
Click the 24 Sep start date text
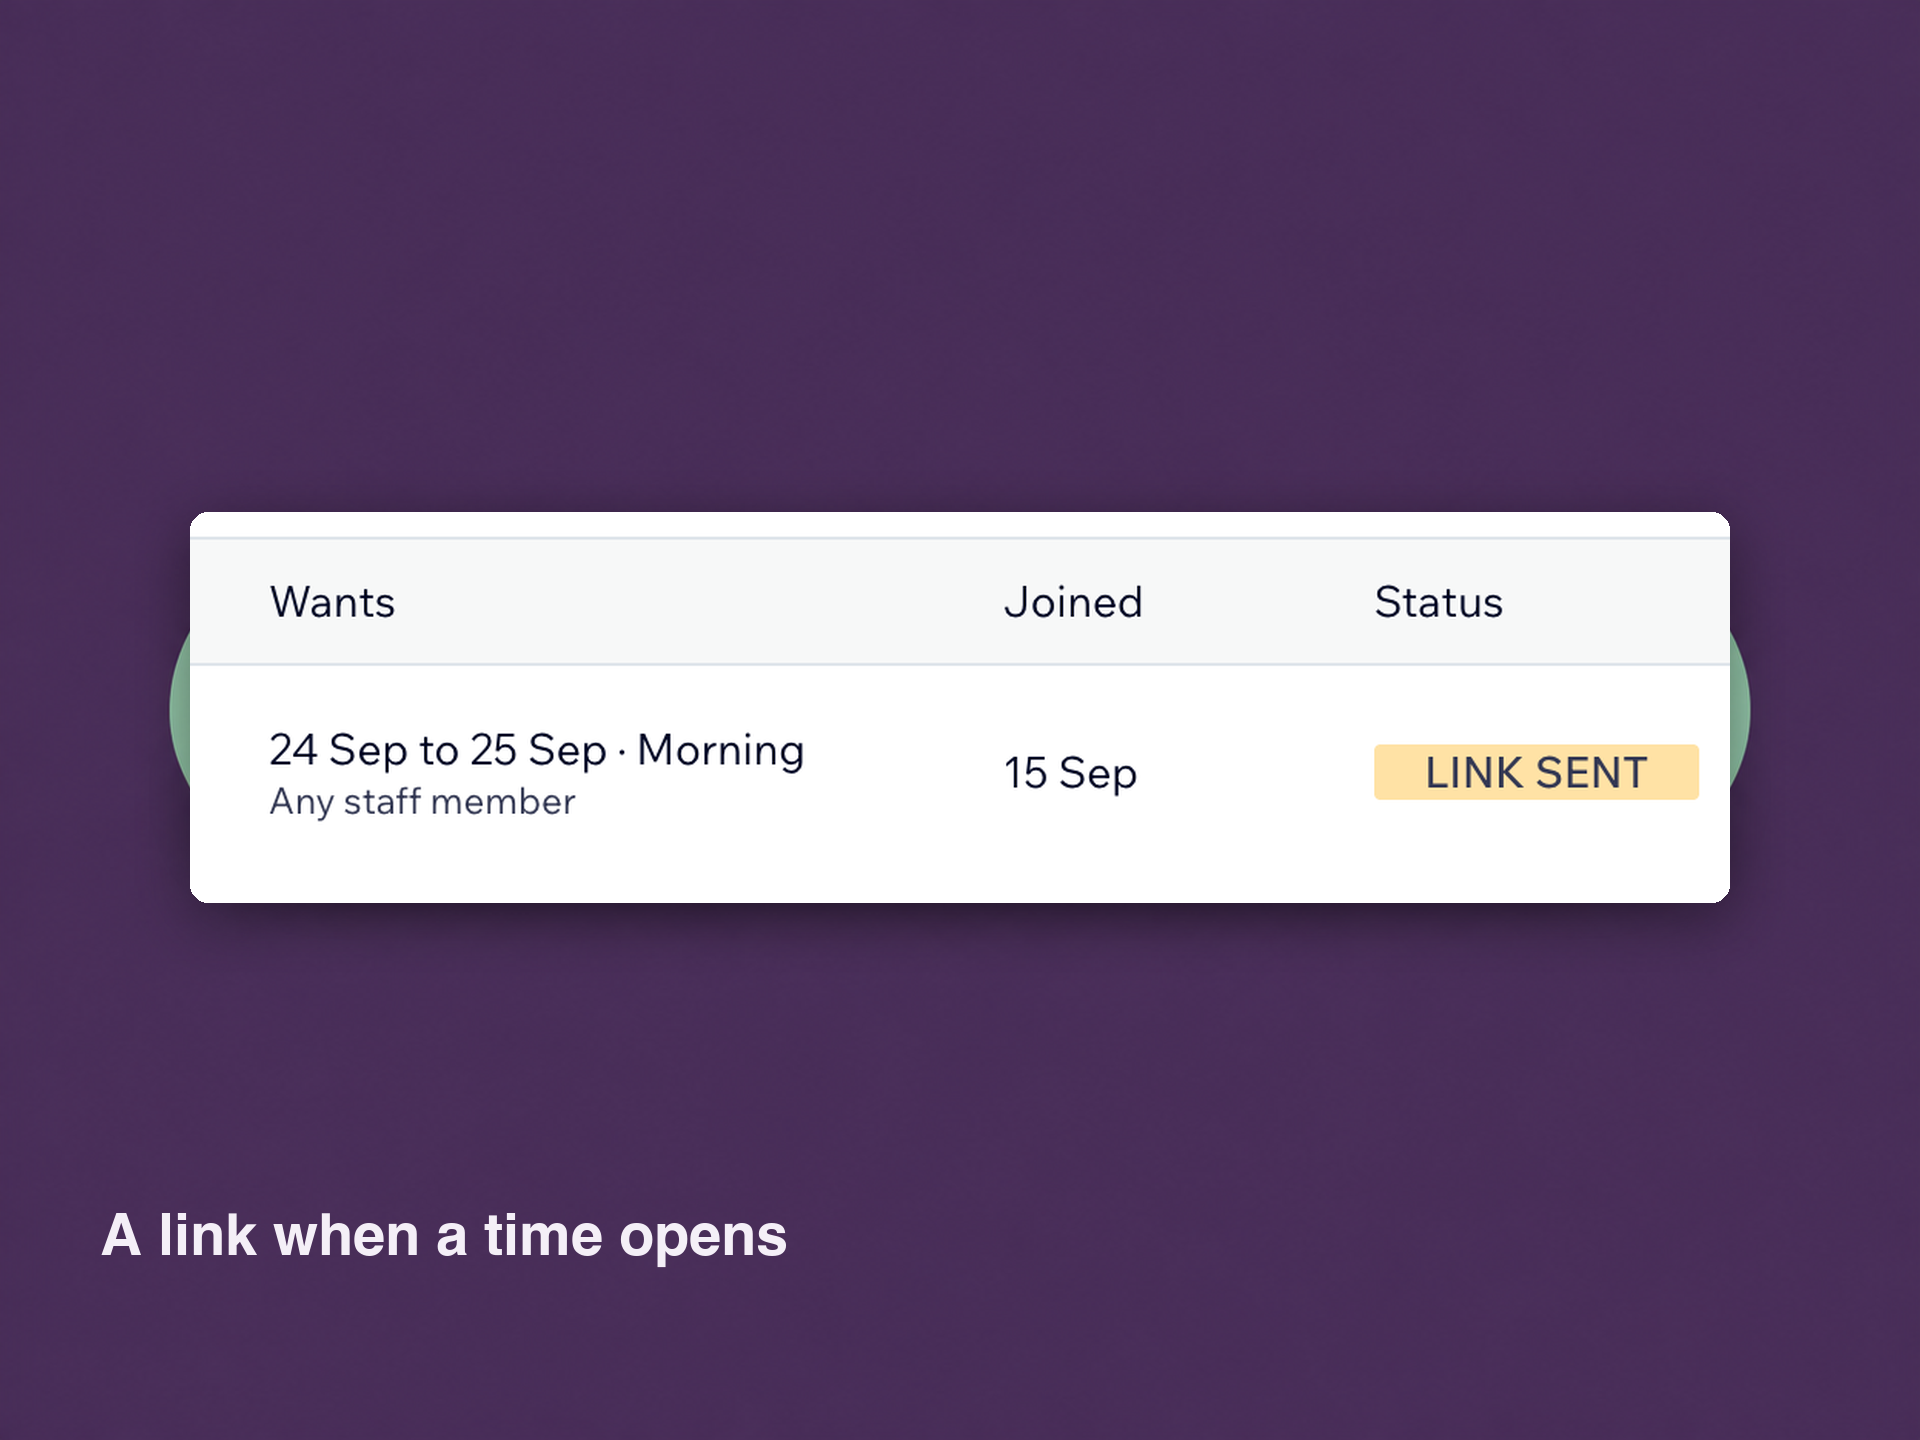(338, 751)
